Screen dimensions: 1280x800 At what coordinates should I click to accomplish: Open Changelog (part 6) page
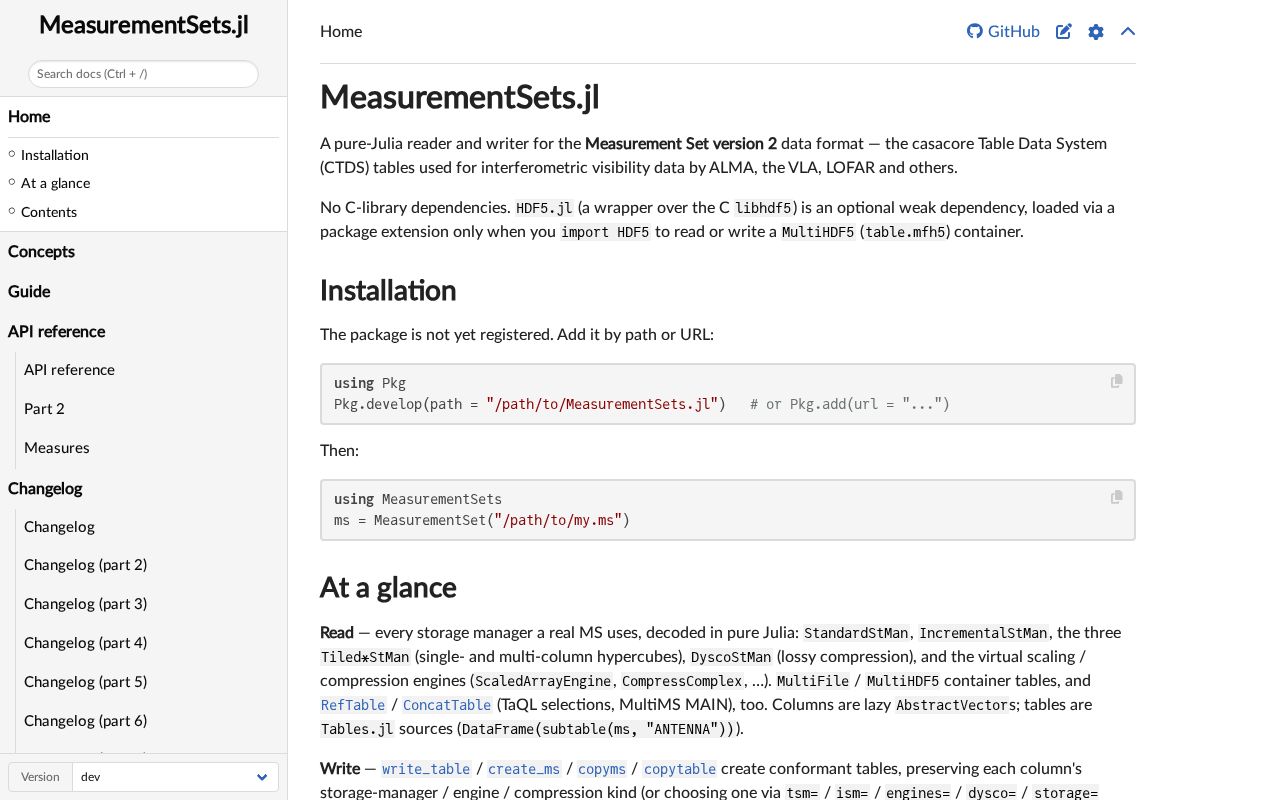(x=85, y=721)
